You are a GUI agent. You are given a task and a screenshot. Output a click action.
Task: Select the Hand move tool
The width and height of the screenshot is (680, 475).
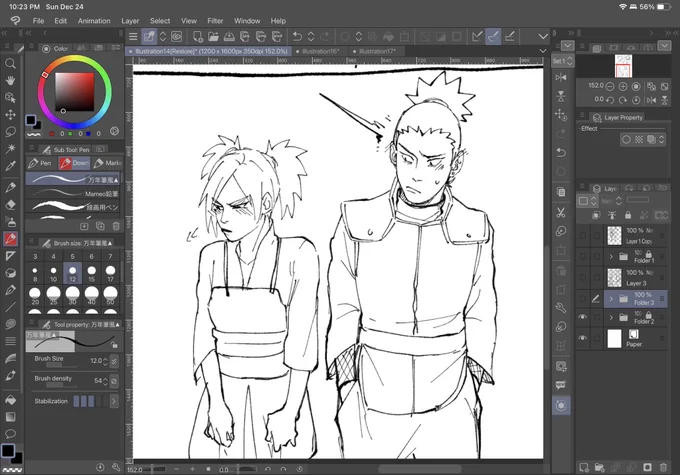click(10, 81)
